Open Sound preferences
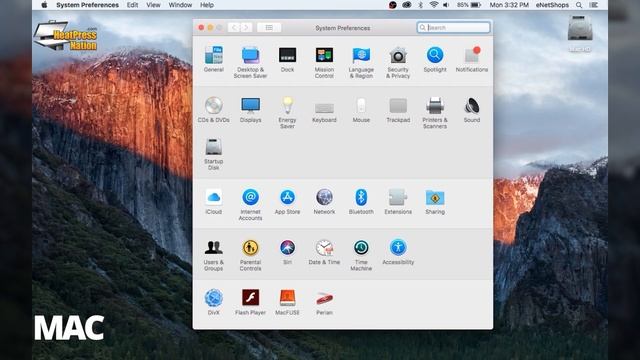Screen dimensions: 640x360 click(x=472, y=110)
